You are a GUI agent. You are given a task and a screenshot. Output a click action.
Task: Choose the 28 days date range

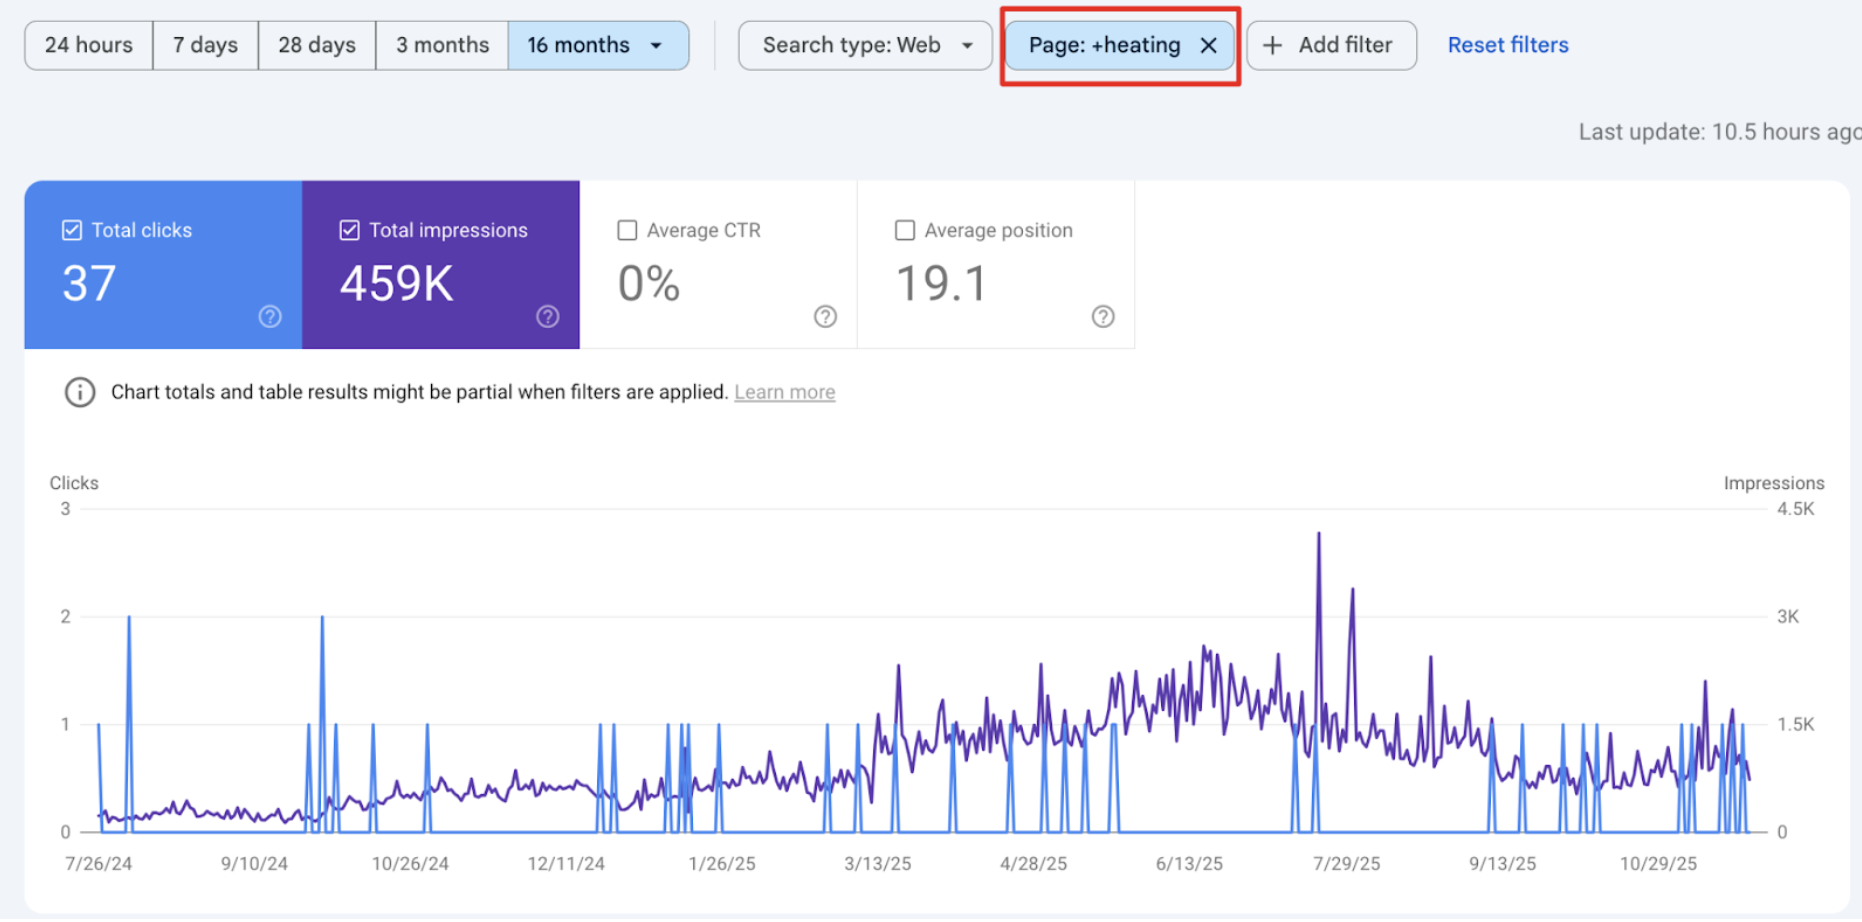[x=317, y=46]
